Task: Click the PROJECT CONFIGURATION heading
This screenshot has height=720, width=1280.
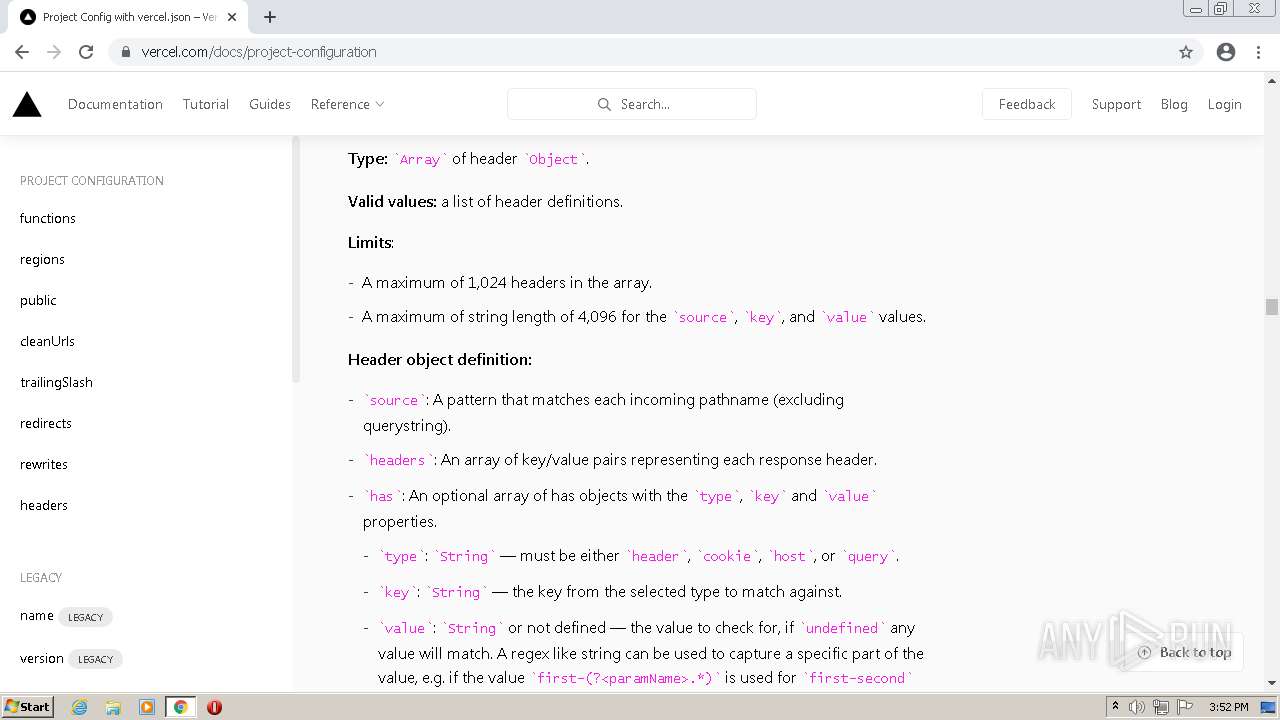Action: pyautogui.click(x=92, y=181)
